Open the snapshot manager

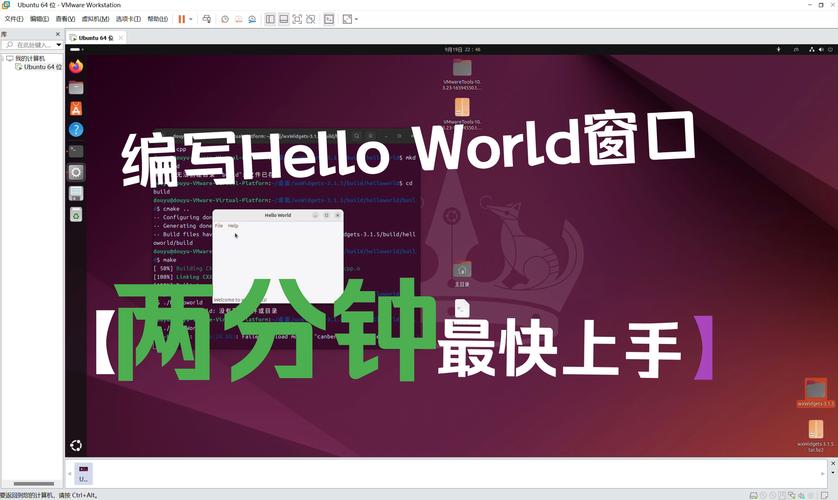252,19
